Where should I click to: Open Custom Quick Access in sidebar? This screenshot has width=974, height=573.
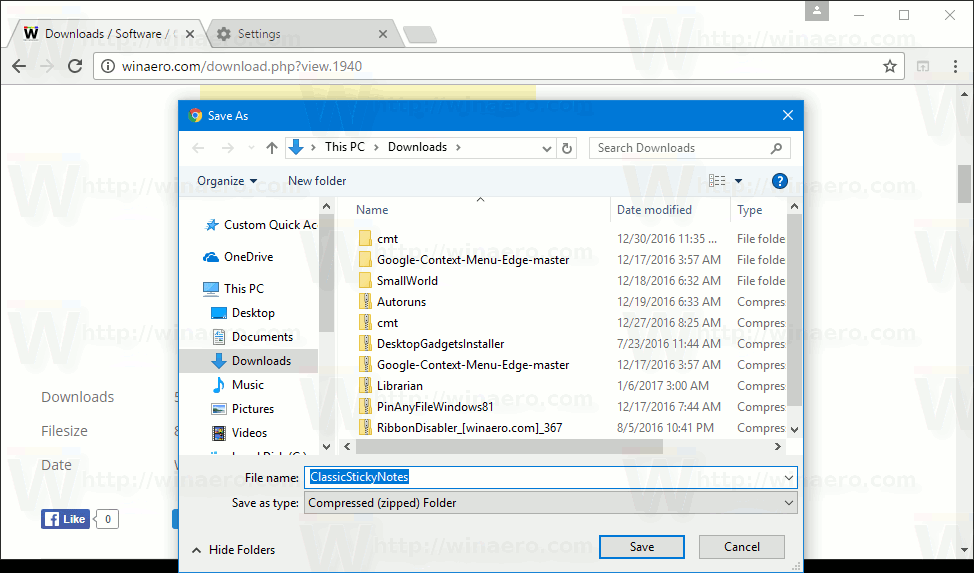pos(261,225)
